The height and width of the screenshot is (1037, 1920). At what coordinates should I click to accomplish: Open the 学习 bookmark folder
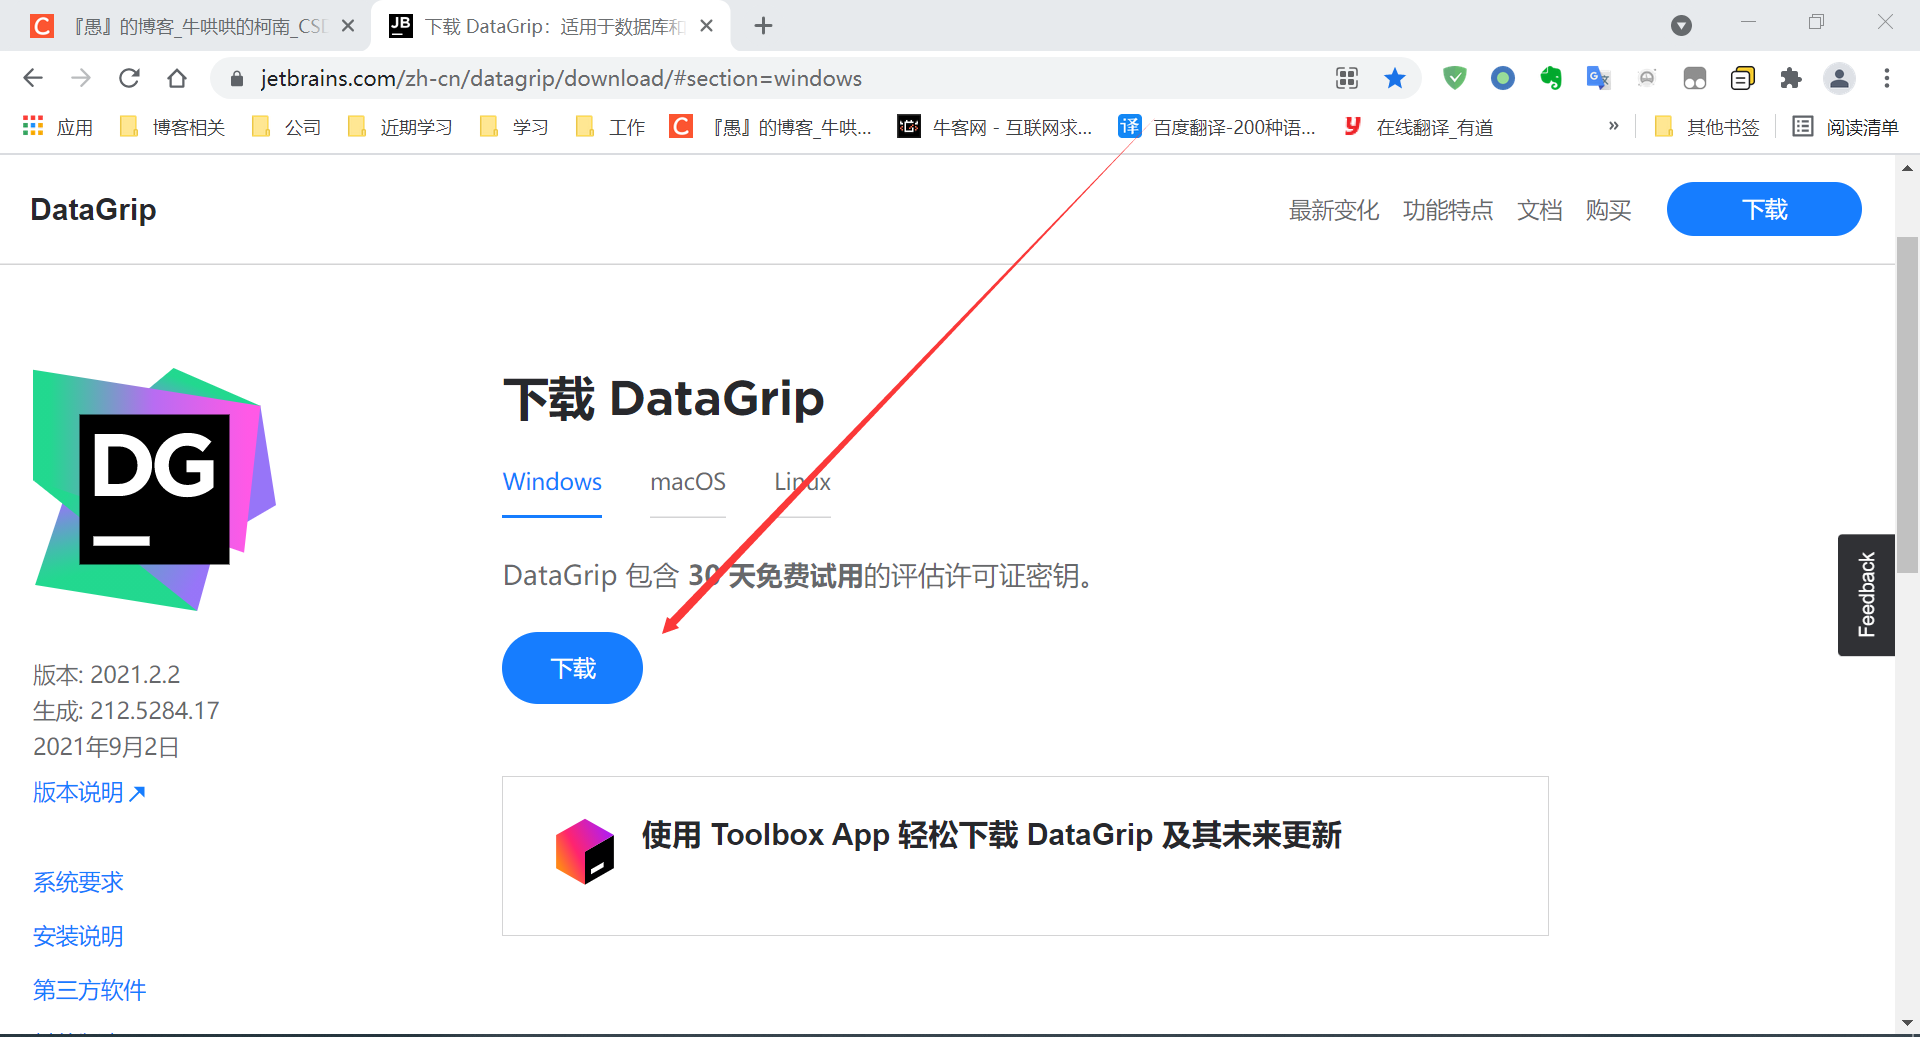pos(515,127)
